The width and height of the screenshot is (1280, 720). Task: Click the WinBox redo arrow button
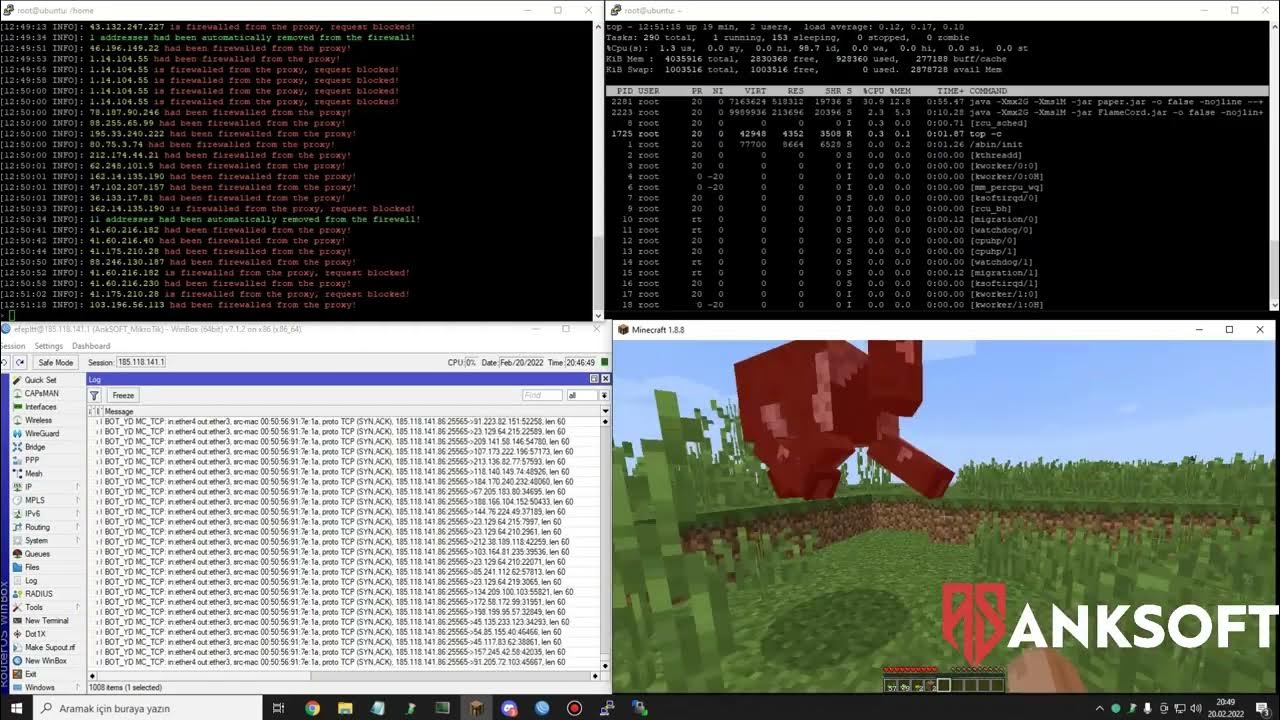[x=20, y=362]
